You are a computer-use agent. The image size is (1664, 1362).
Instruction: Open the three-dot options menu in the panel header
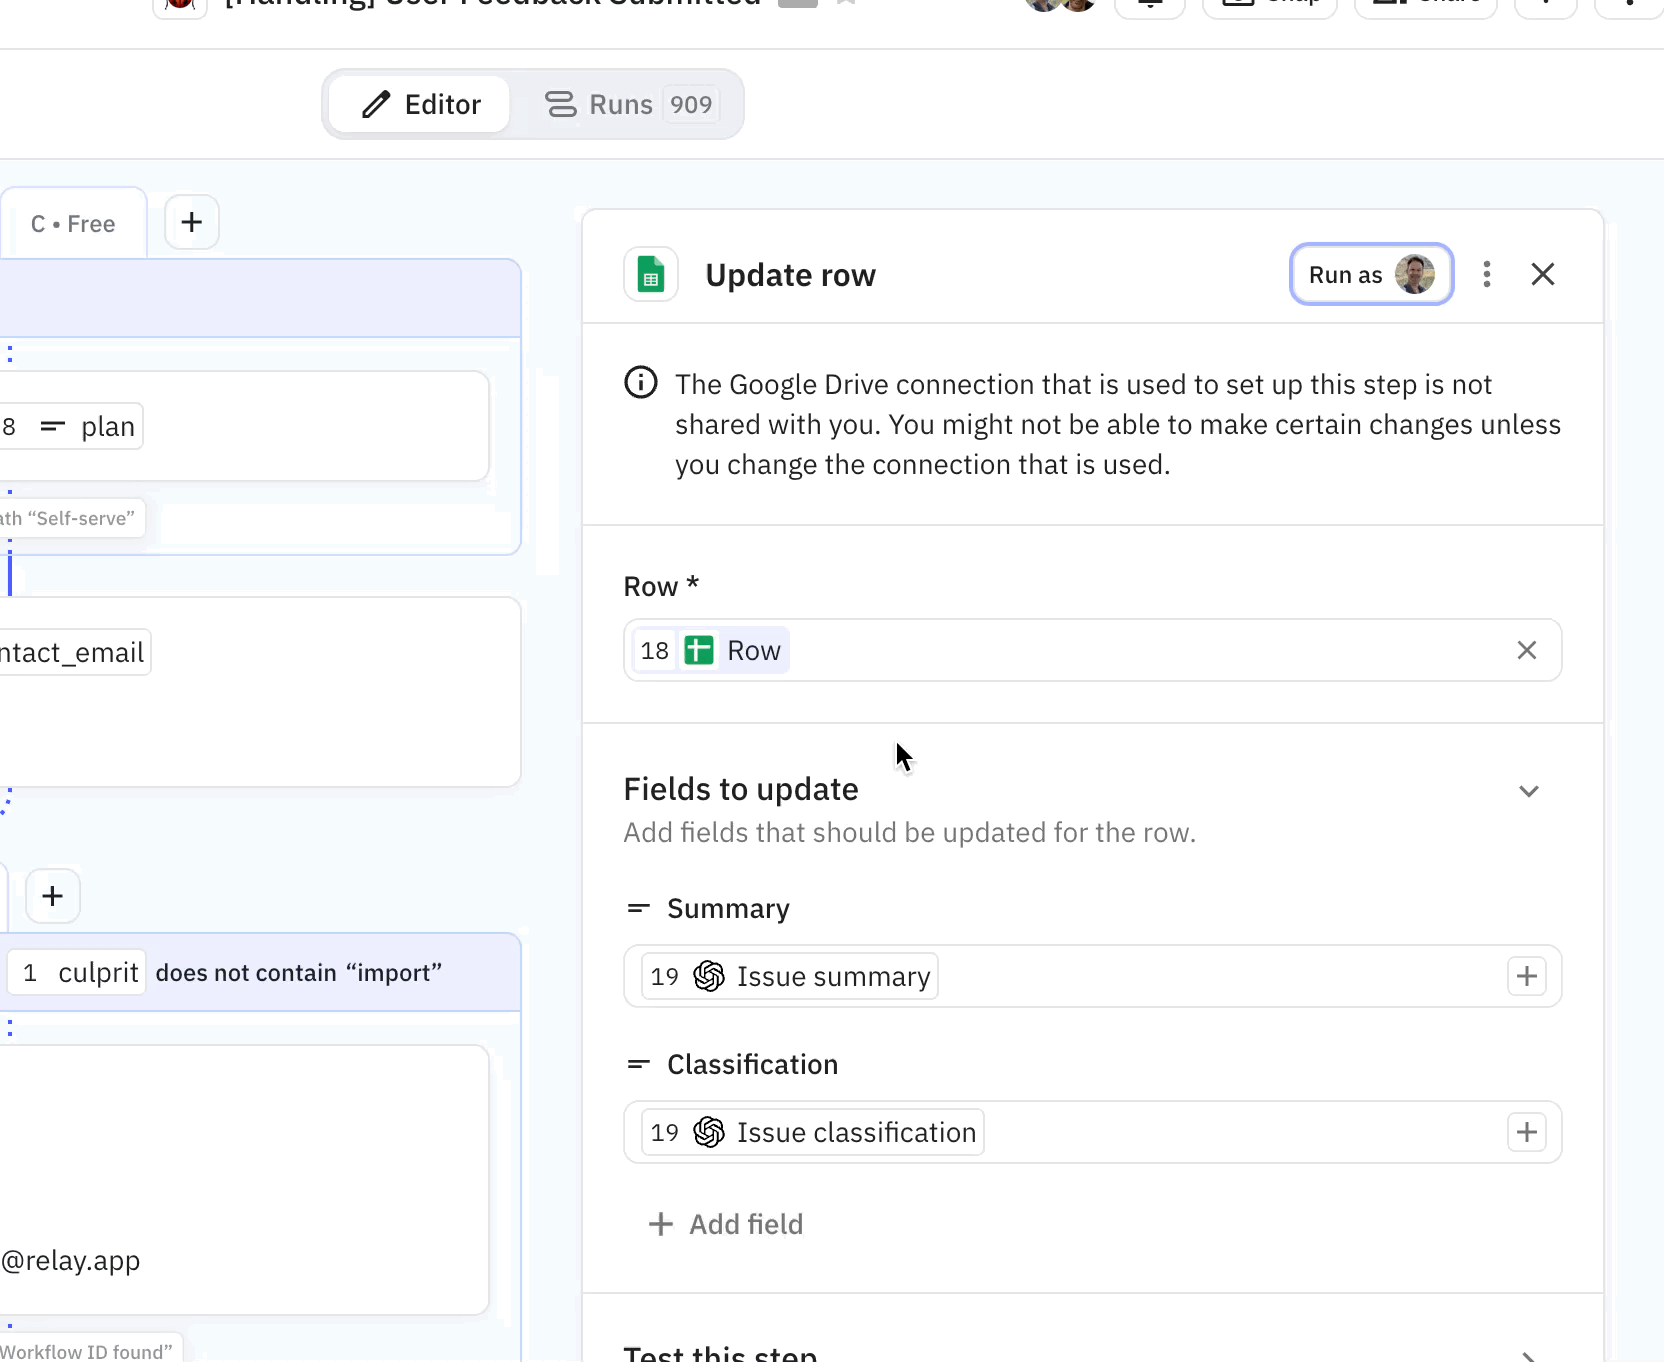(x=1487, y=274)
